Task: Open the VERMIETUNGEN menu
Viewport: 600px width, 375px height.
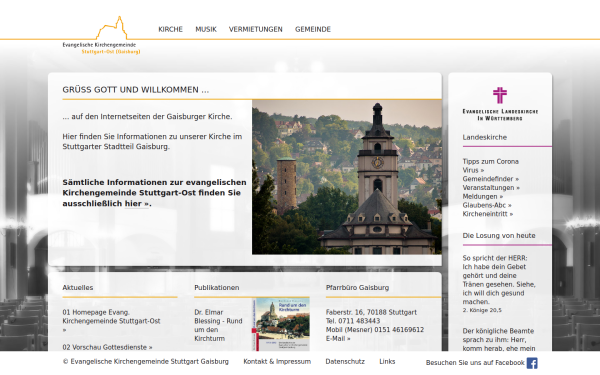Action: (256, 29)
